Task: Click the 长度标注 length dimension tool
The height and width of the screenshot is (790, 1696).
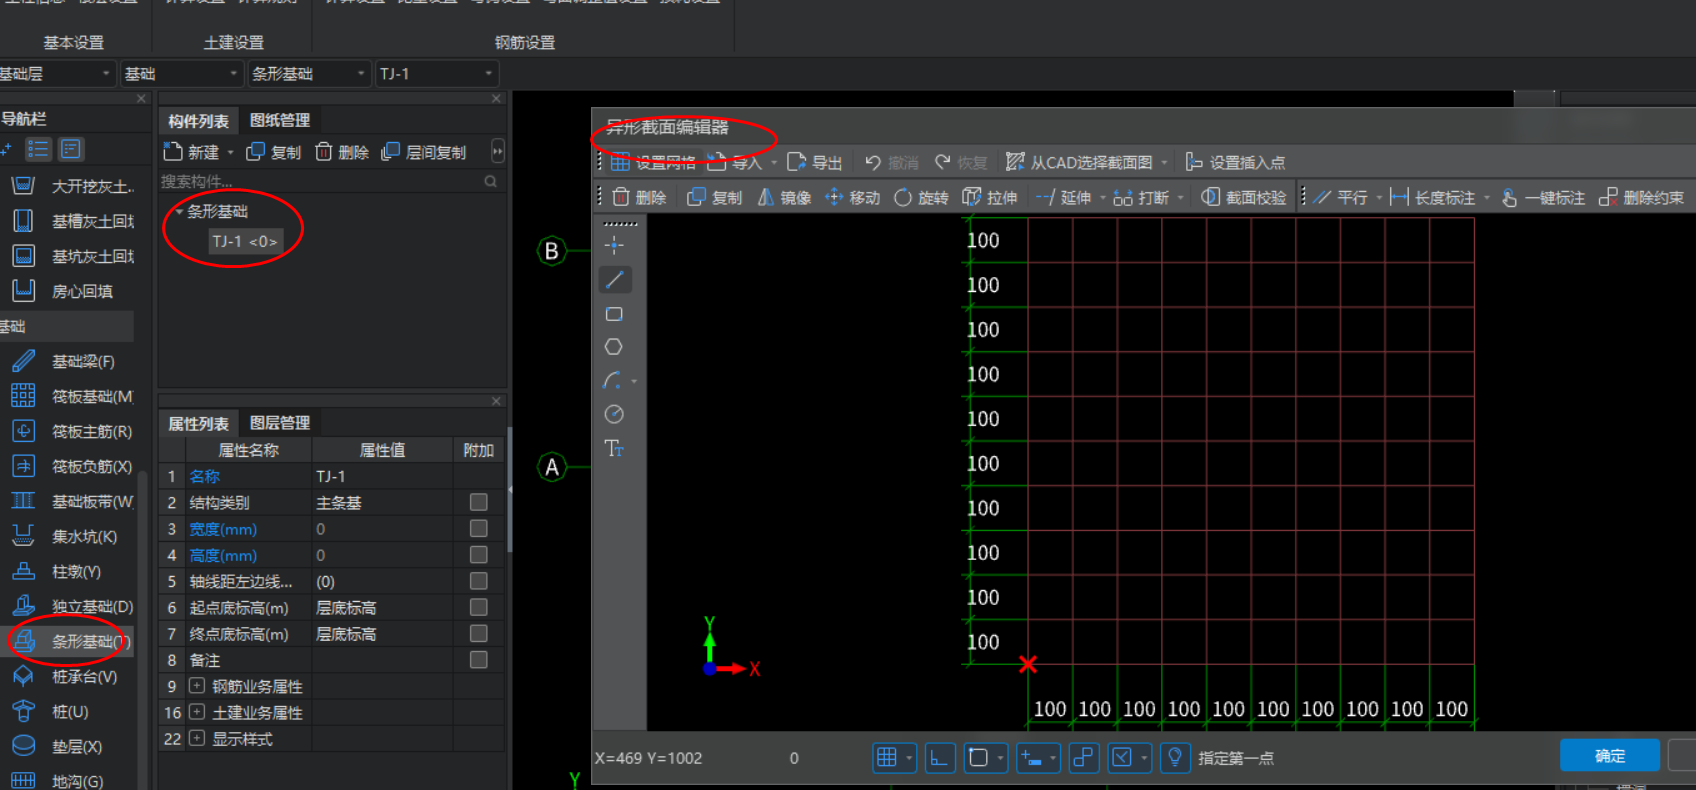Action: (1433, 198)
